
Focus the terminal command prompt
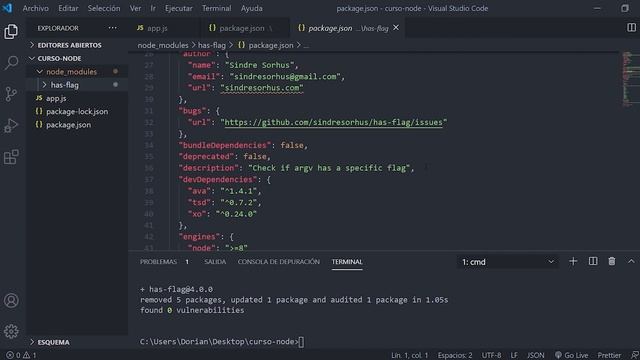[301, 342]
